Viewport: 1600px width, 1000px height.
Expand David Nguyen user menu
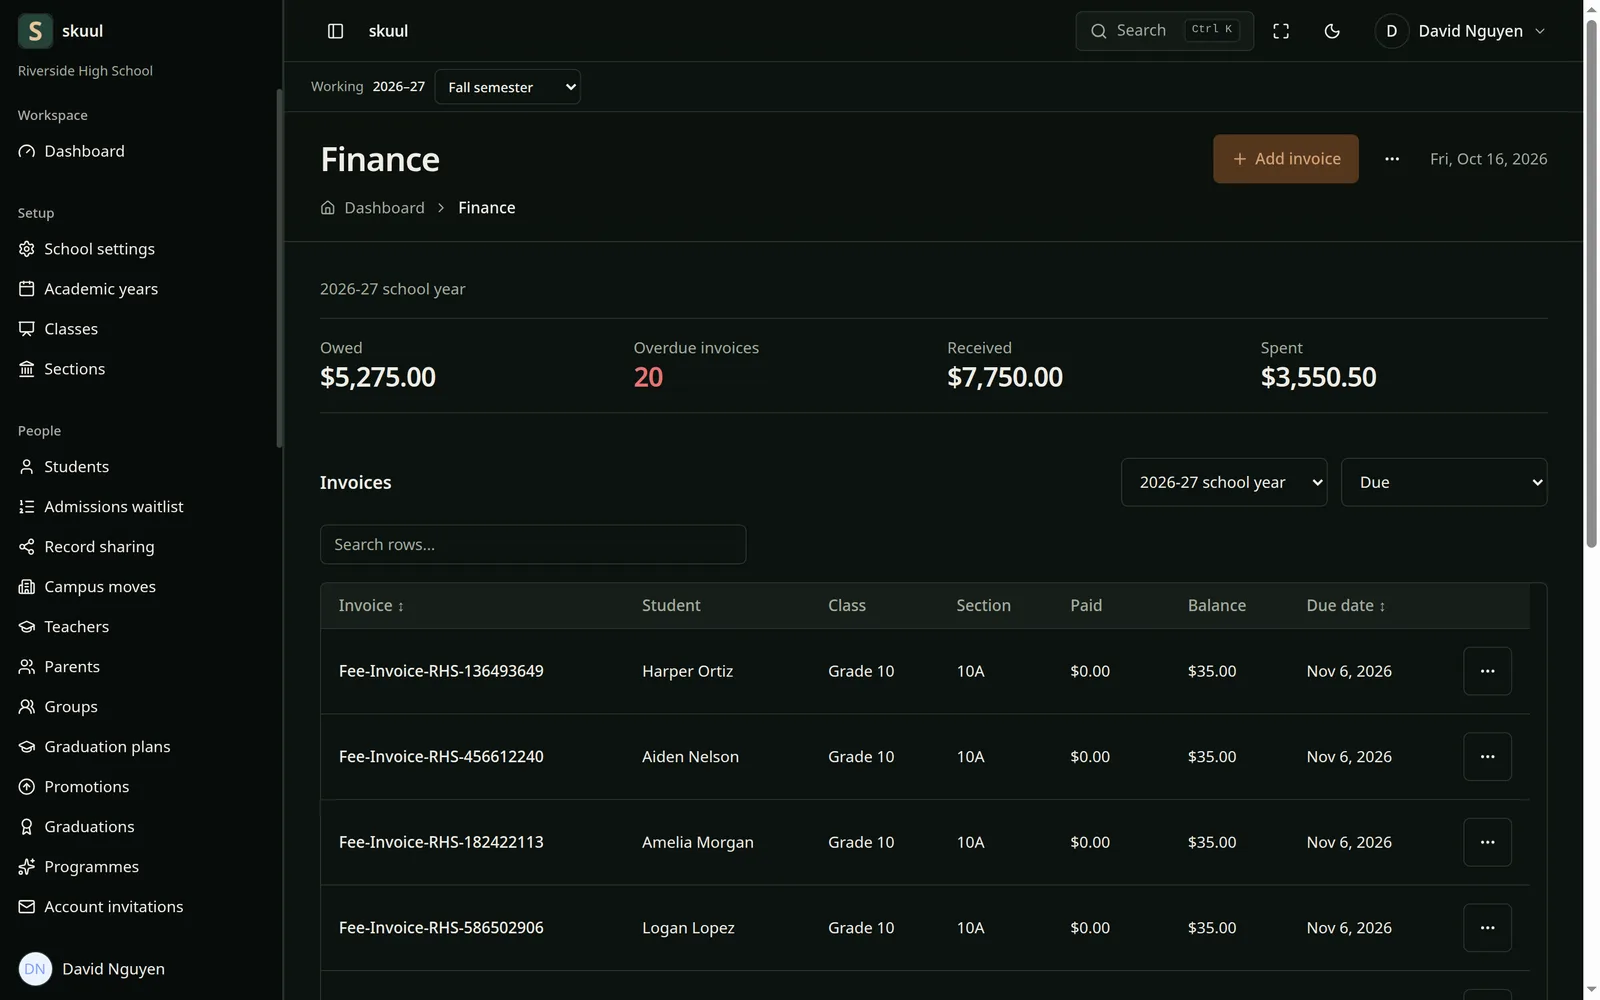click(1460, 31)
